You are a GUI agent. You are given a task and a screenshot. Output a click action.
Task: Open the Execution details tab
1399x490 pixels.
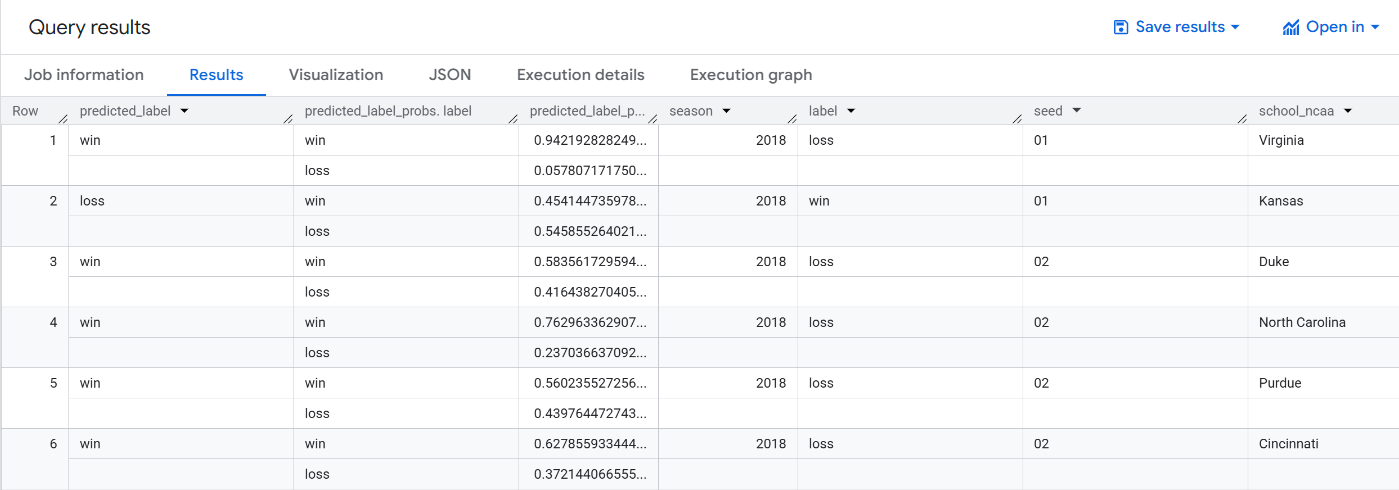[x=581, y=75]
